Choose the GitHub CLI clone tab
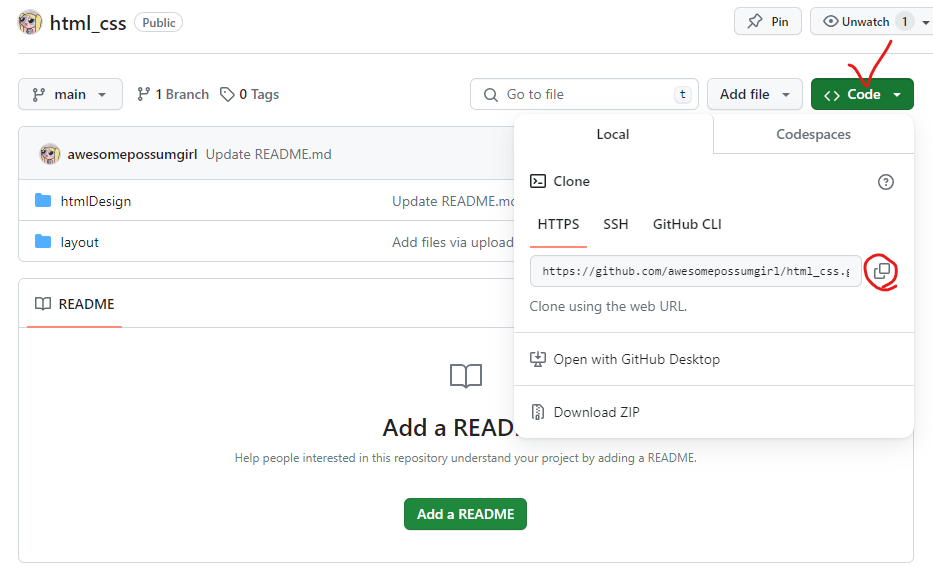The width and height of the screenshot is (933, 566). [687, 224]
